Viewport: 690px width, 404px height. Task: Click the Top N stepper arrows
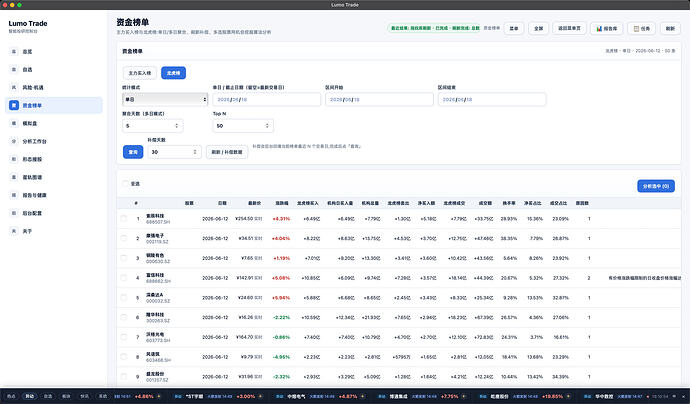point(267,126)
